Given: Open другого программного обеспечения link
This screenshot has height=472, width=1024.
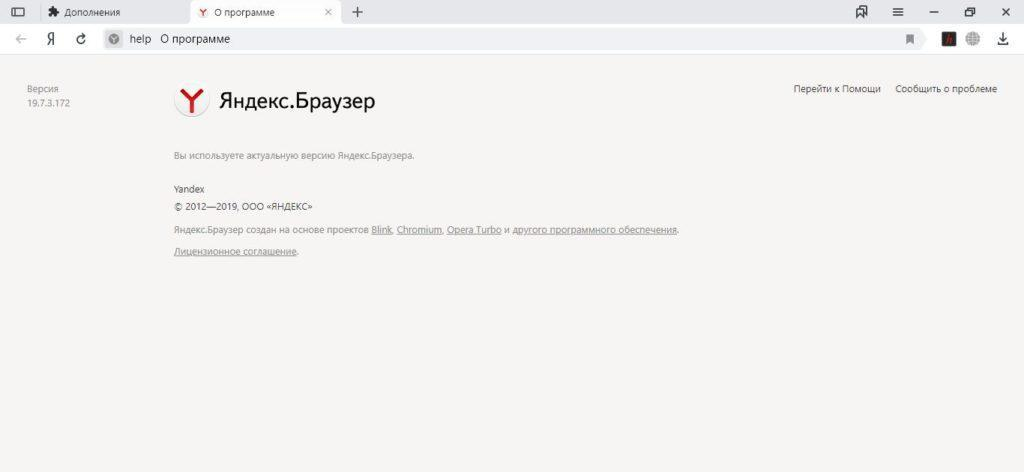Looking at the screenshot, I should click(x=595, y=230).
